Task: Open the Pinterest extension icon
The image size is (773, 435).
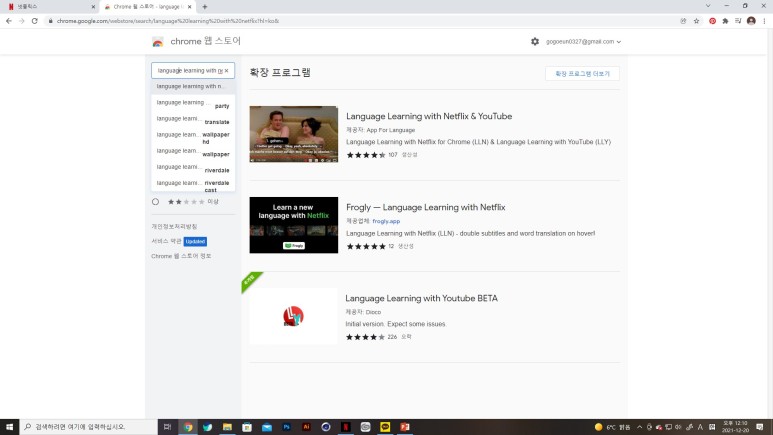Action: coord(712,21)
